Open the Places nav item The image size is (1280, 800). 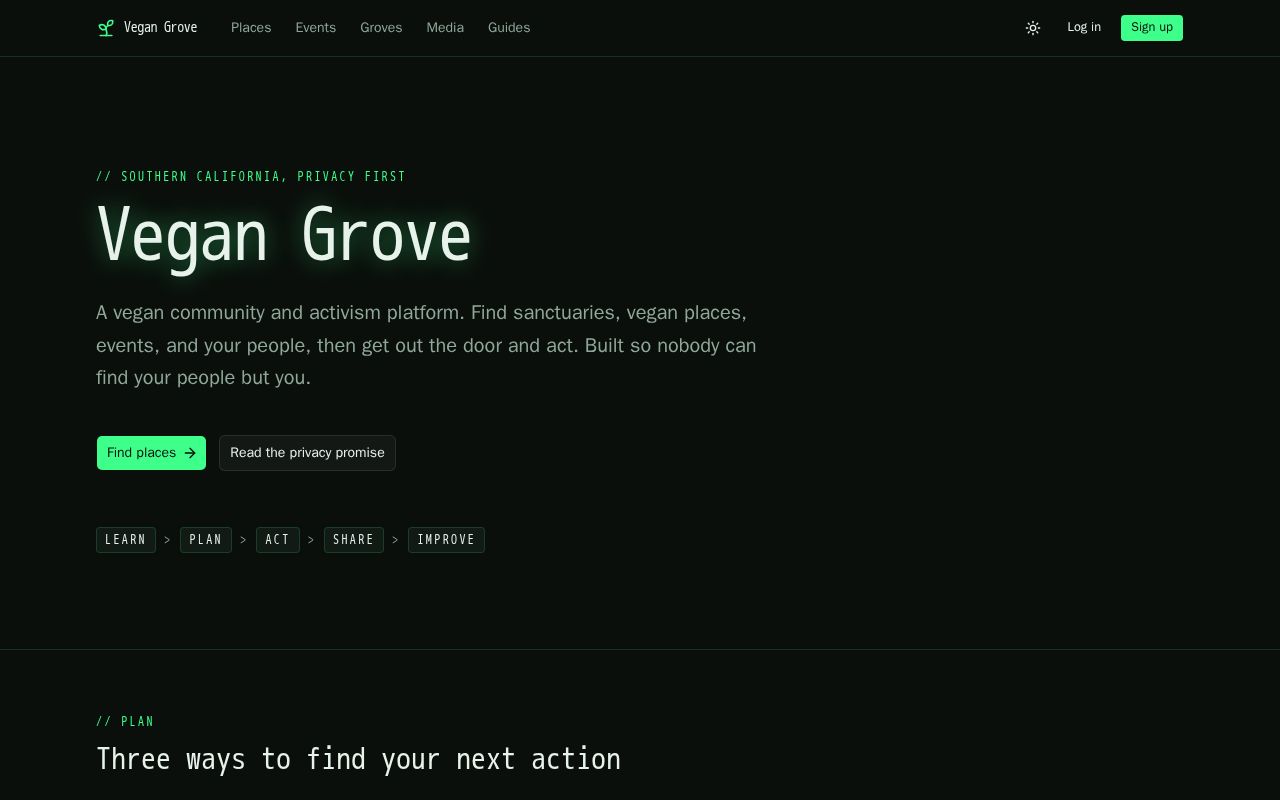coord(251,28)
